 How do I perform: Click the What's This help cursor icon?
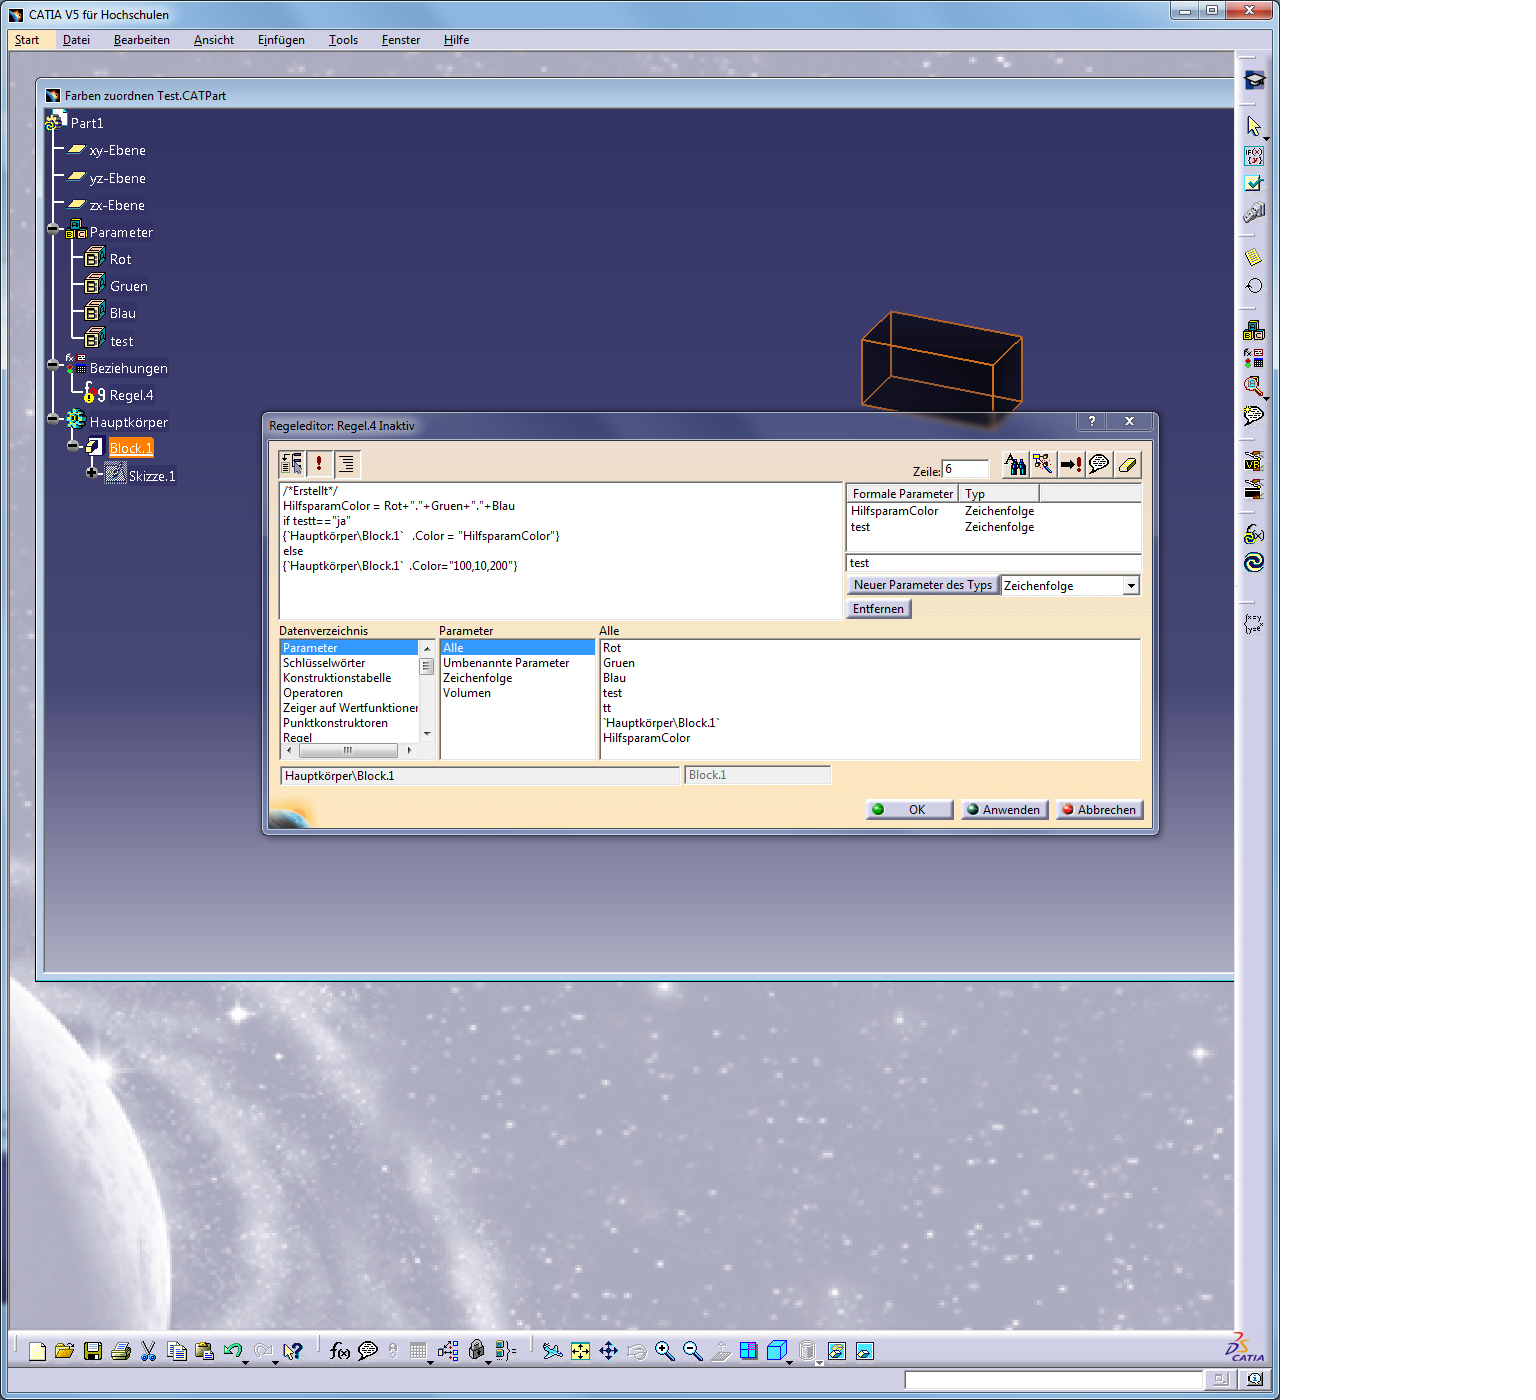click(x=292, y=1351)
